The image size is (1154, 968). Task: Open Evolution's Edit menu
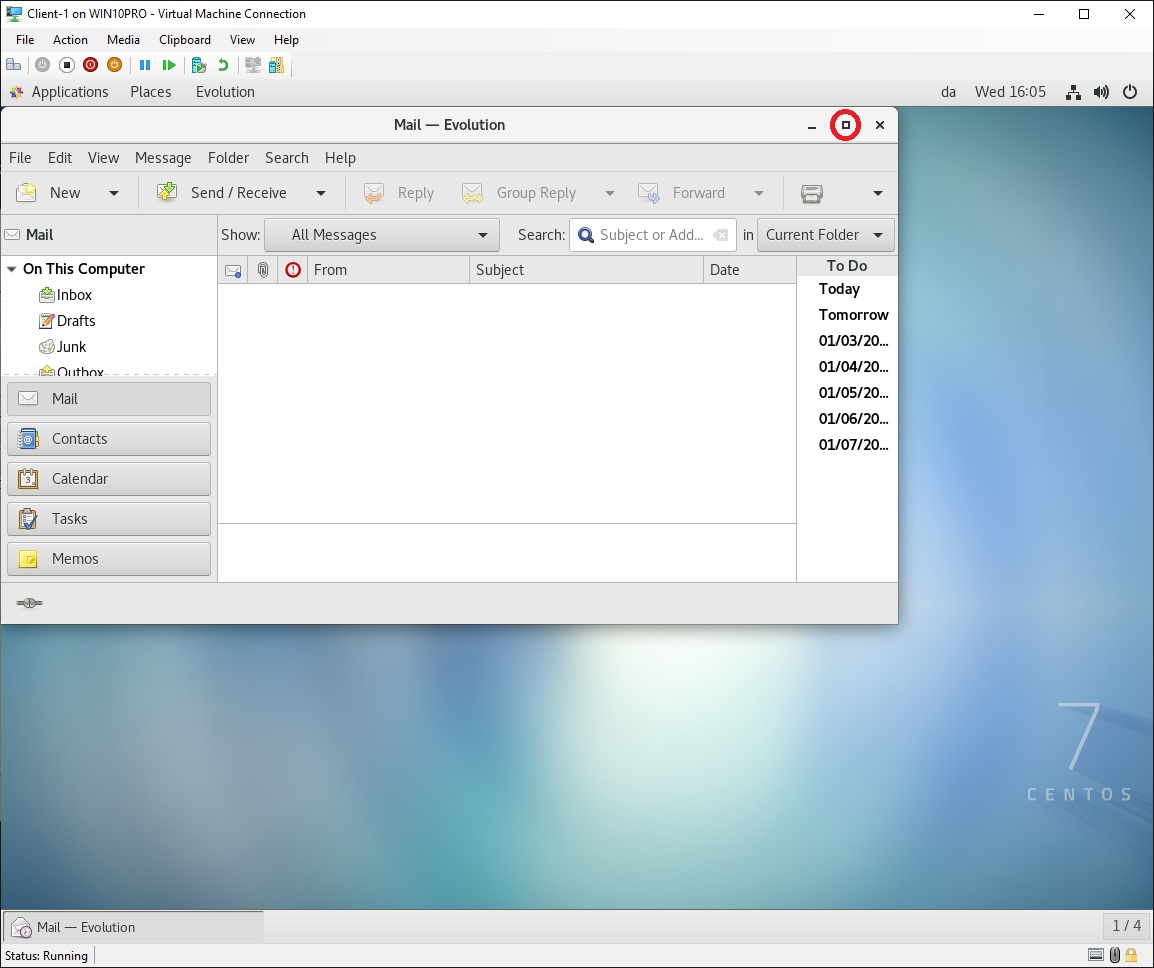(x=60, y=158)
